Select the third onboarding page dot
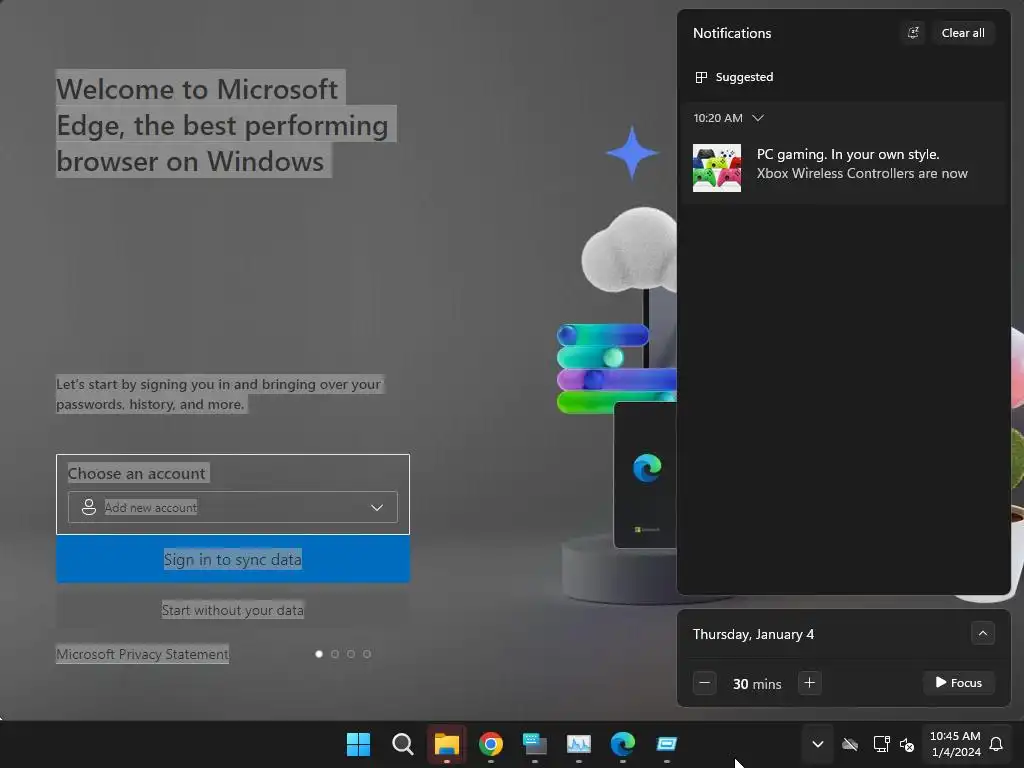The width and height of the screenshot is (1024, 768). pos(351,654)
